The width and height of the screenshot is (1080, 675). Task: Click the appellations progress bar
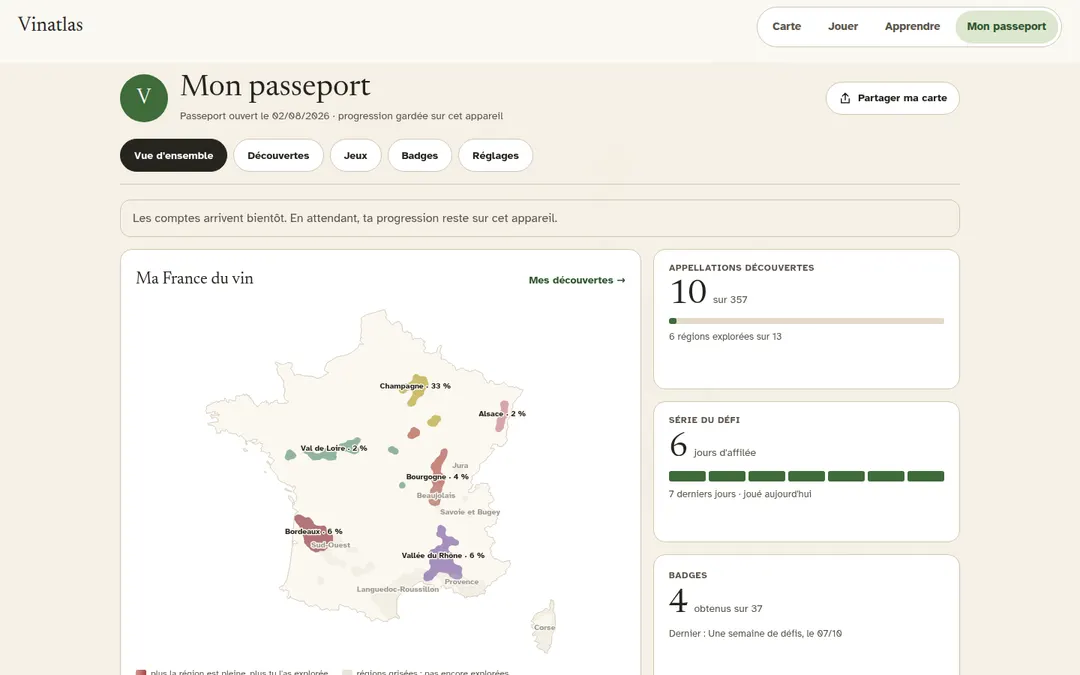point(806,321)
